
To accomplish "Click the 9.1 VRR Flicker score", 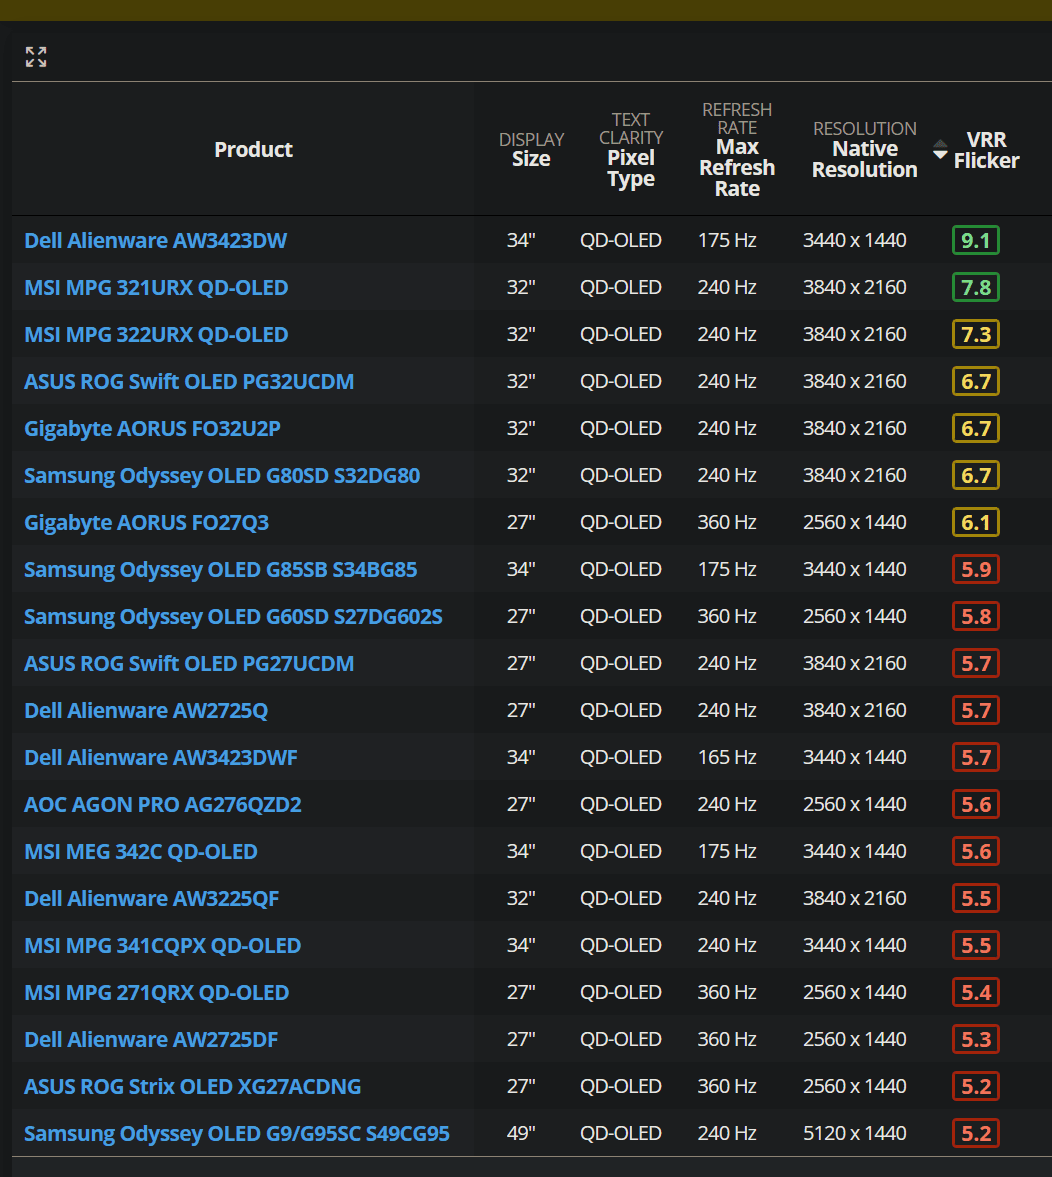I will pyautogui.click(x=975, y=240).
